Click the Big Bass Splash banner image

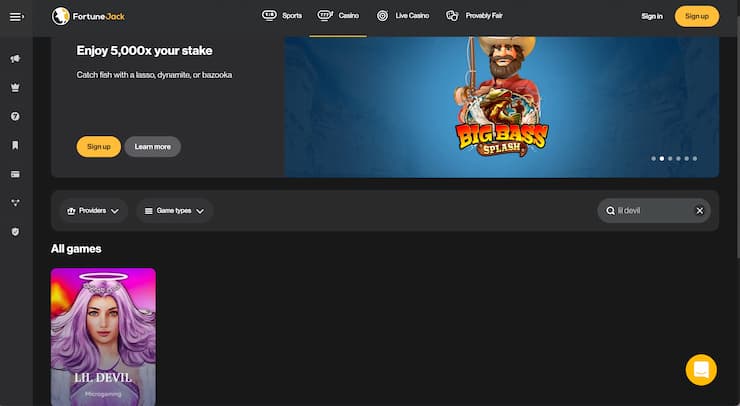tap(502, 107)
